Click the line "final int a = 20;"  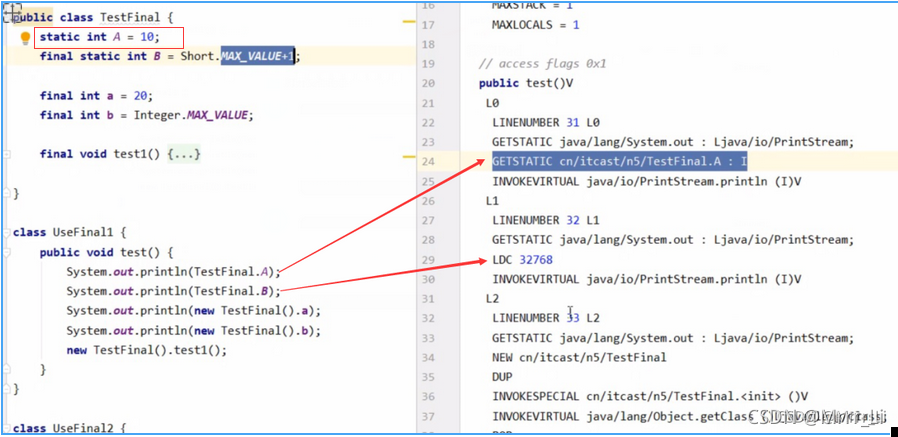[x=96, y=96]
